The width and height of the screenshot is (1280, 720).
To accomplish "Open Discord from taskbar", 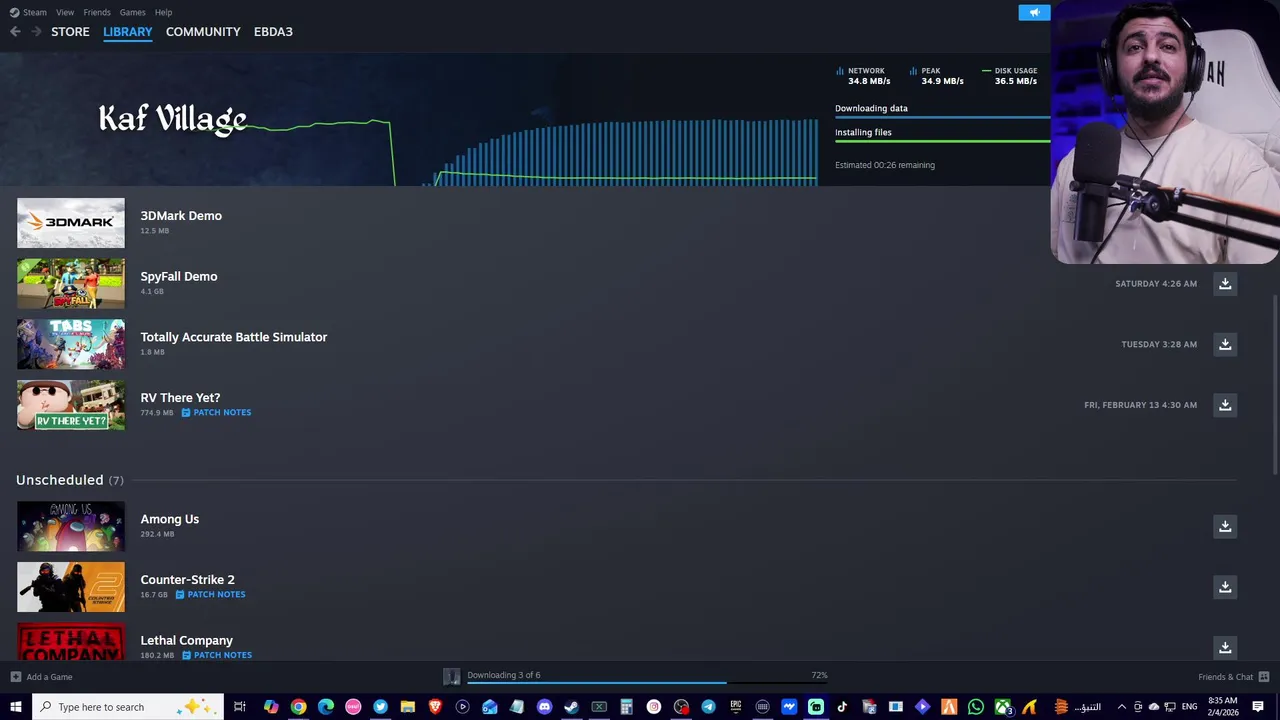I will (x=544, y=707).
